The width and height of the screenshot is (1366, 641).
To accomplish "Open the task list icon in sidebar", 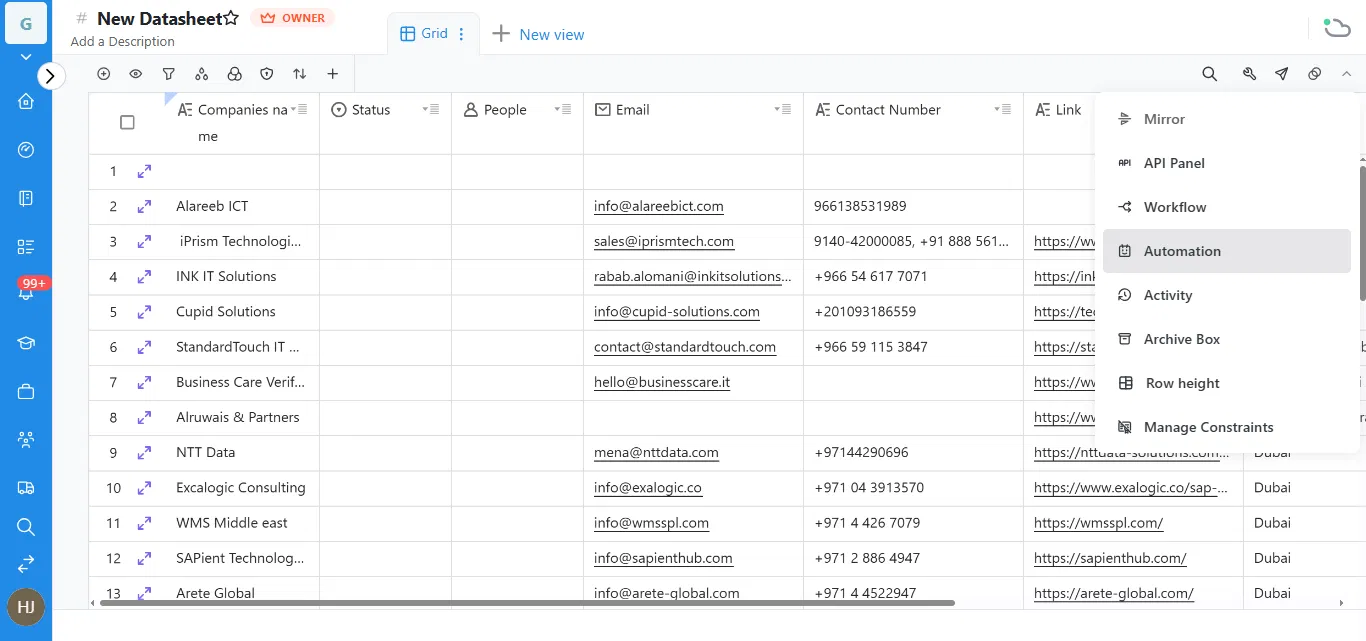I will coord(26,247).
